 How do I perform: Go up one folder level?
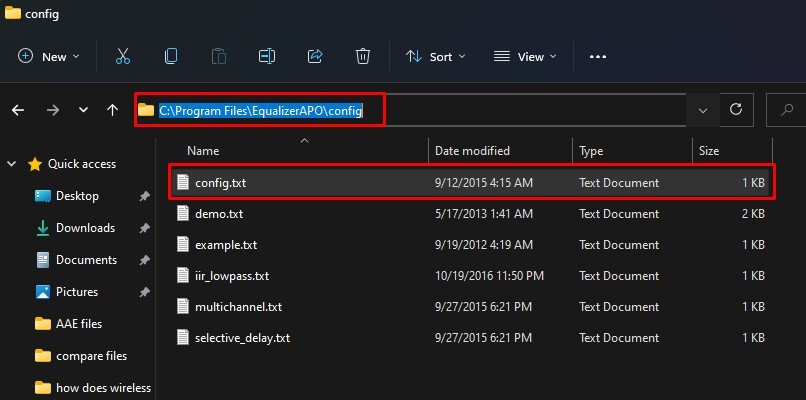[x=113, y=110]
